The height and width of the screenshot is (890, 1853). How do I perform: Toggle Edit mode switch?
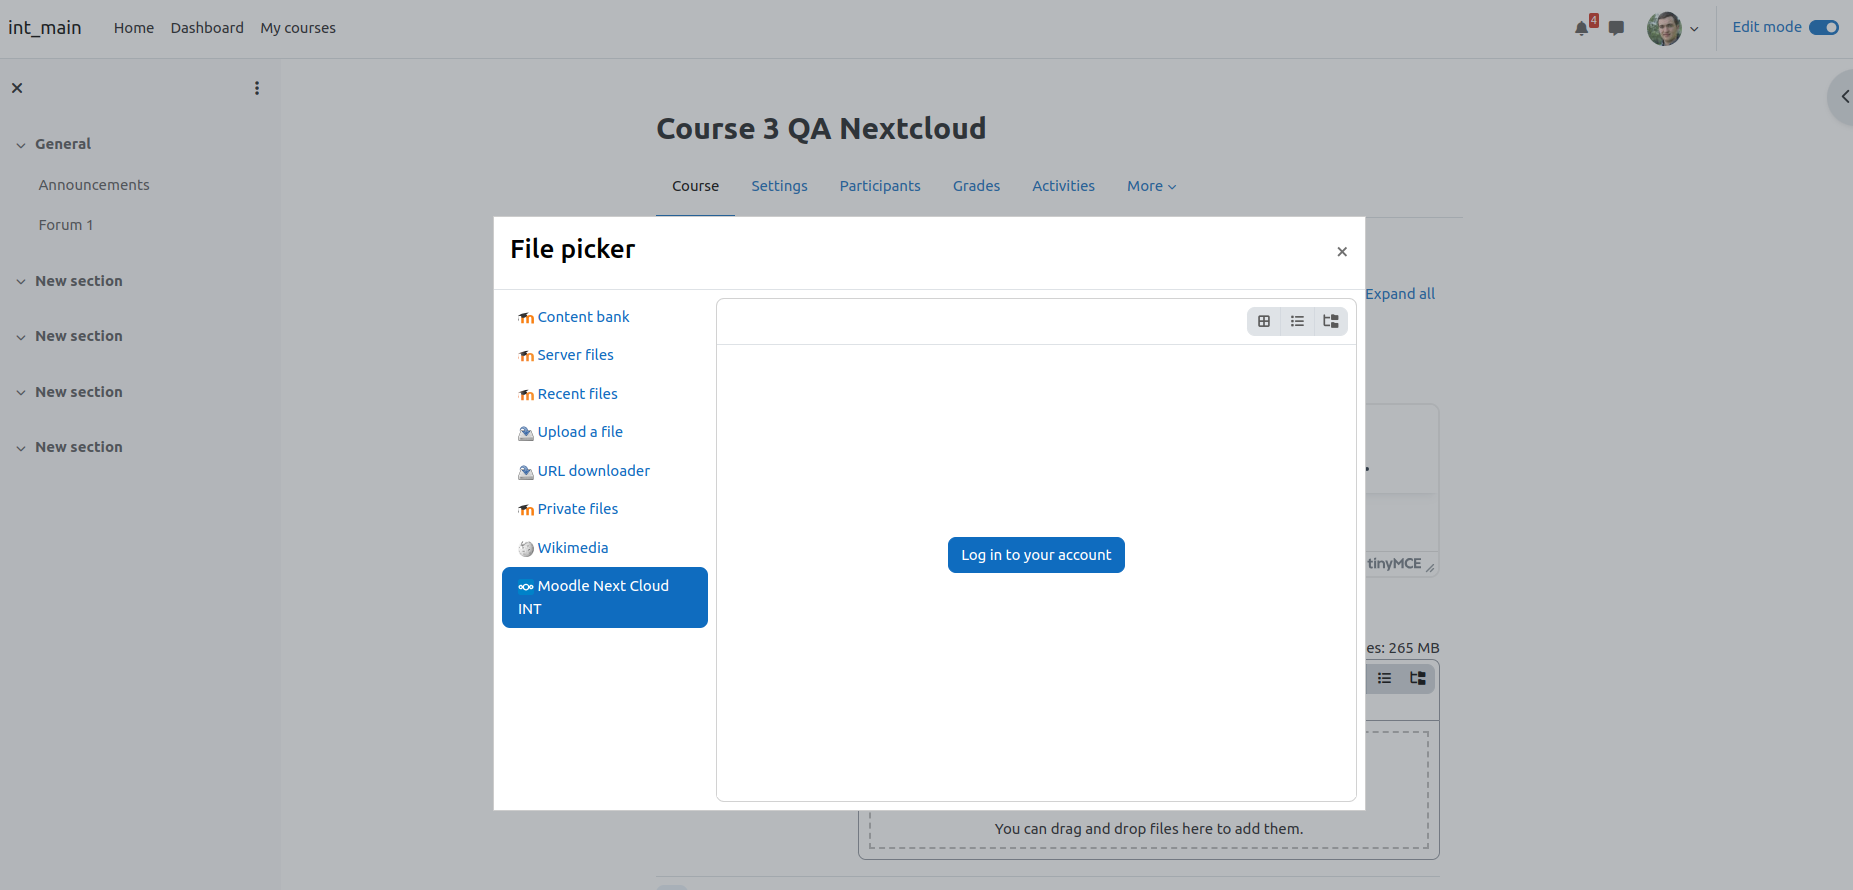pyautogui.click(x=1824, y=27)
